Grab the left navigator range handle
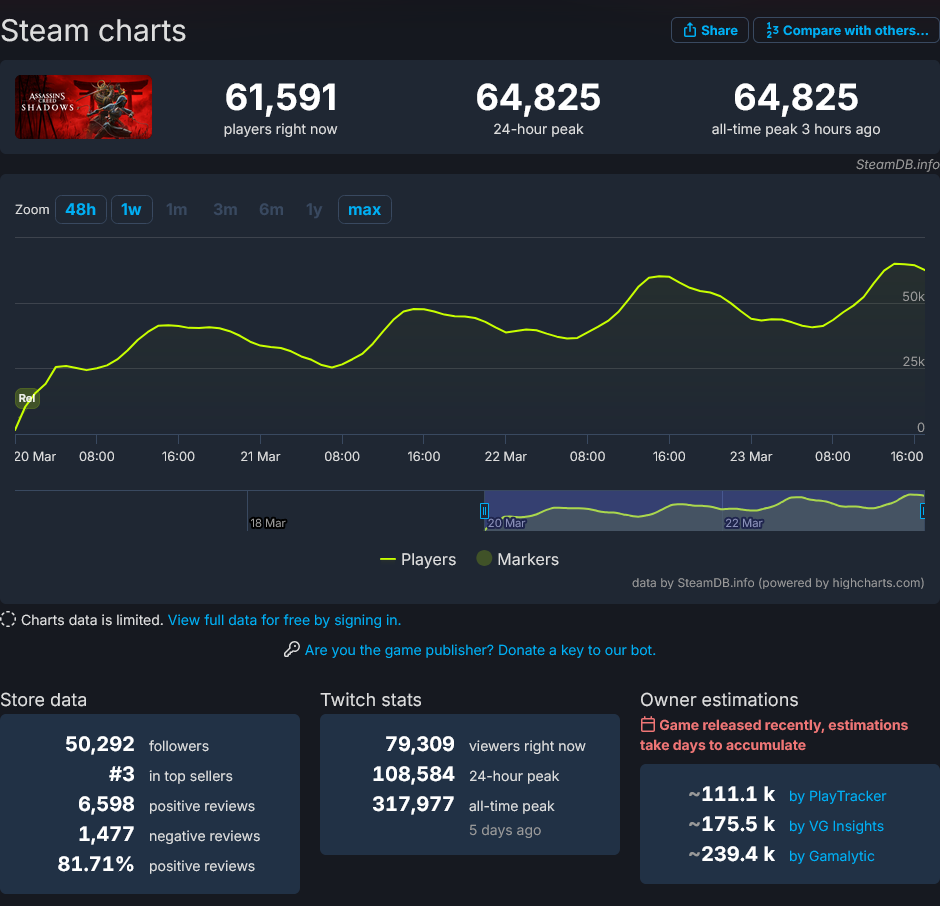 point(484,511)
